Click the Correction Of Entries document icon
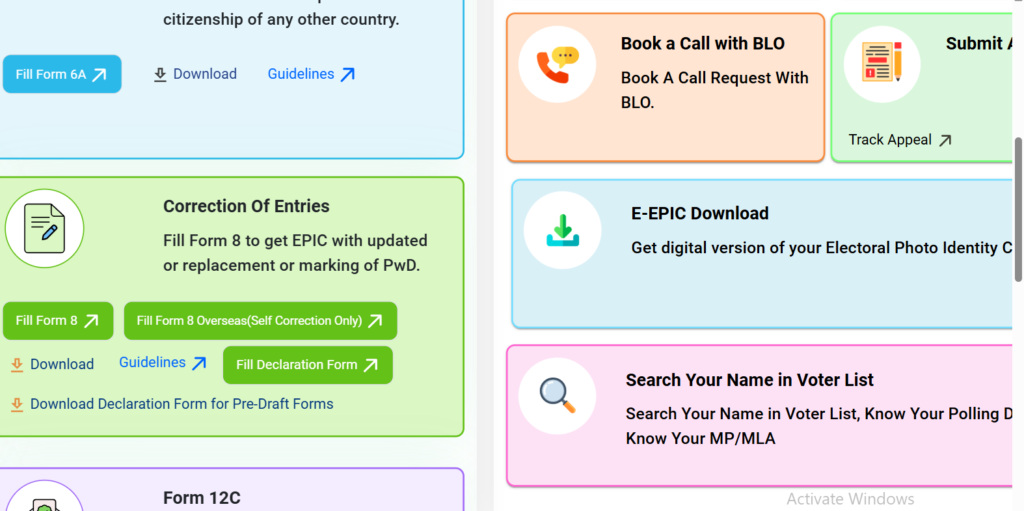Screen dimensions: 1024x511 click(44, 228)
